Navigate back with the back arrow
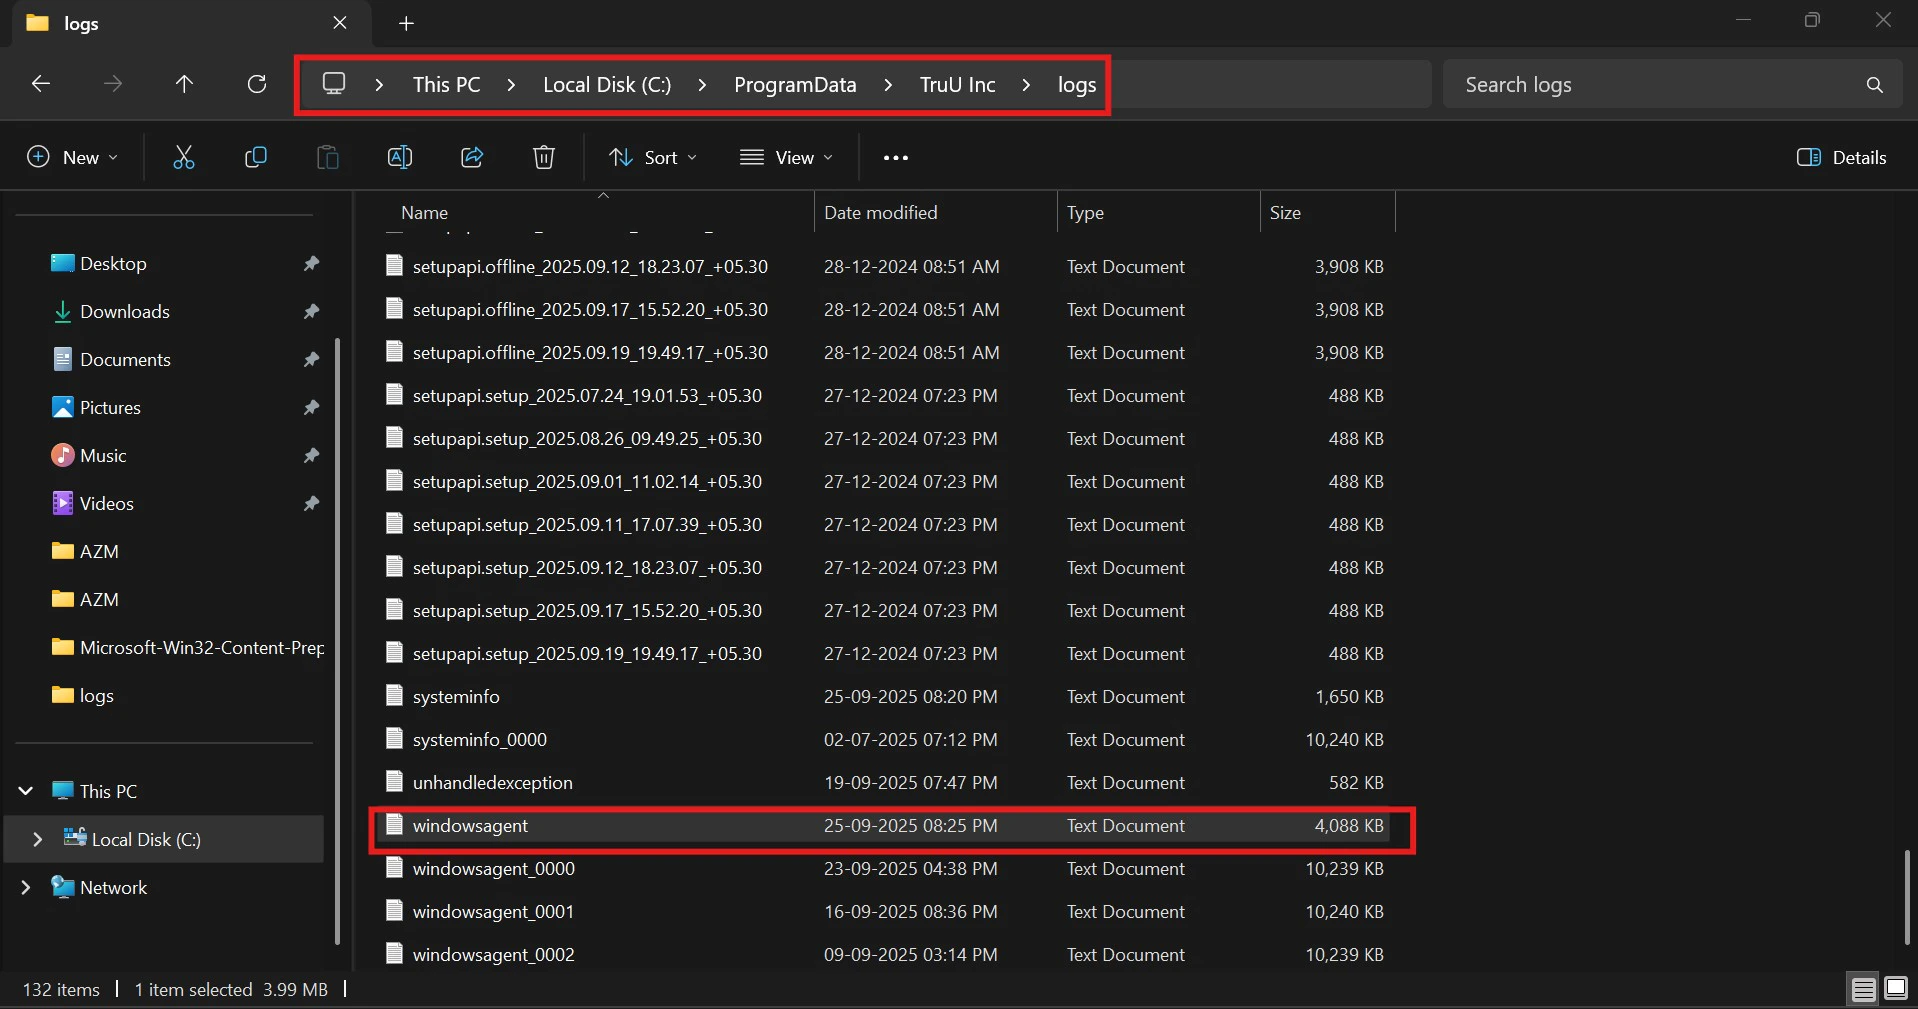The height and width of the screenshot is (1009, 1918). [x=41, y=84]
